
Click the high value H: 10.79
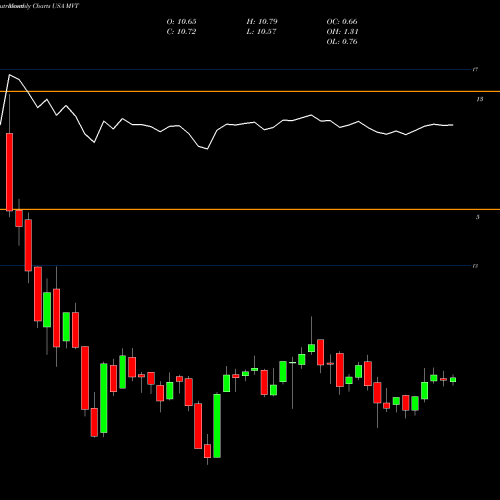[x=262, y=22]
